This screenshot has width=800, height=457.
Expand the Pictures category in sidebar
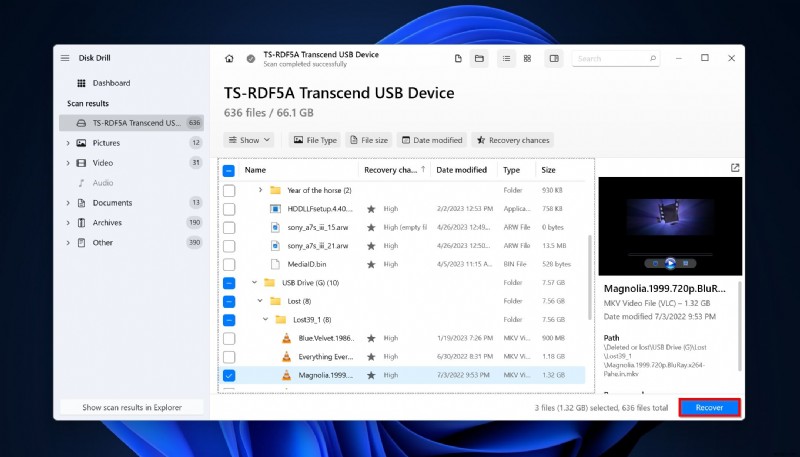click(68, 143)
